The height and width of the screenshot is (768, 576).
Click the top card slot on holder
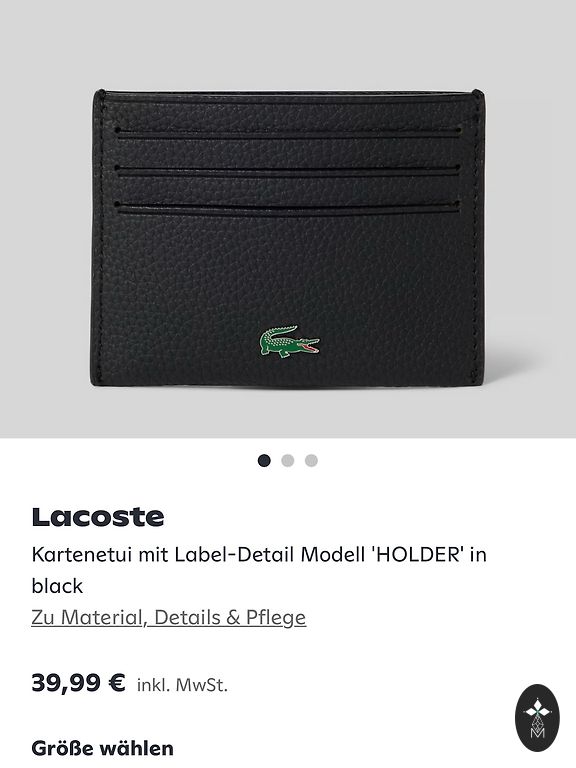[288, 132]
